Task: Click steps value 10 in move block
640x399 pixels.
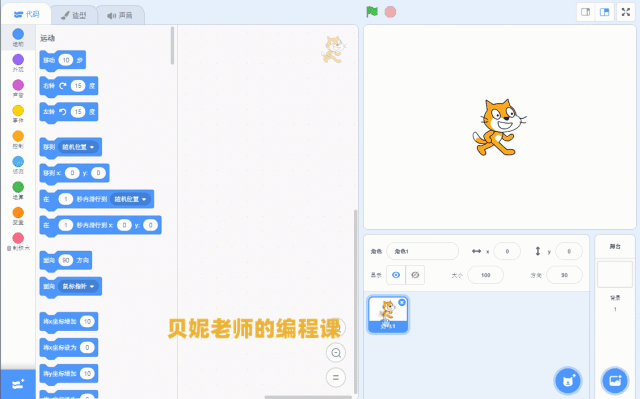Action: [x=66, y=60]
